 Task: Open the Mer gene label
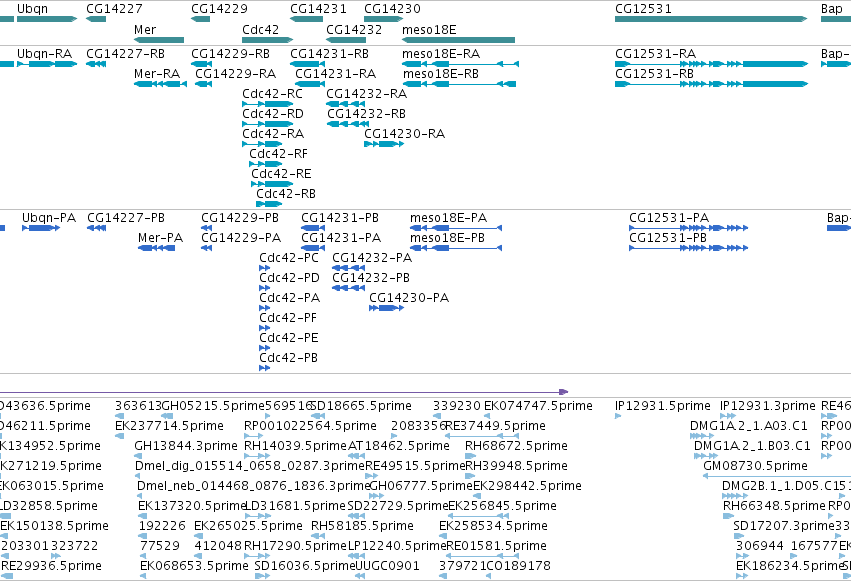pyautogui.click(x=145, y=30)
